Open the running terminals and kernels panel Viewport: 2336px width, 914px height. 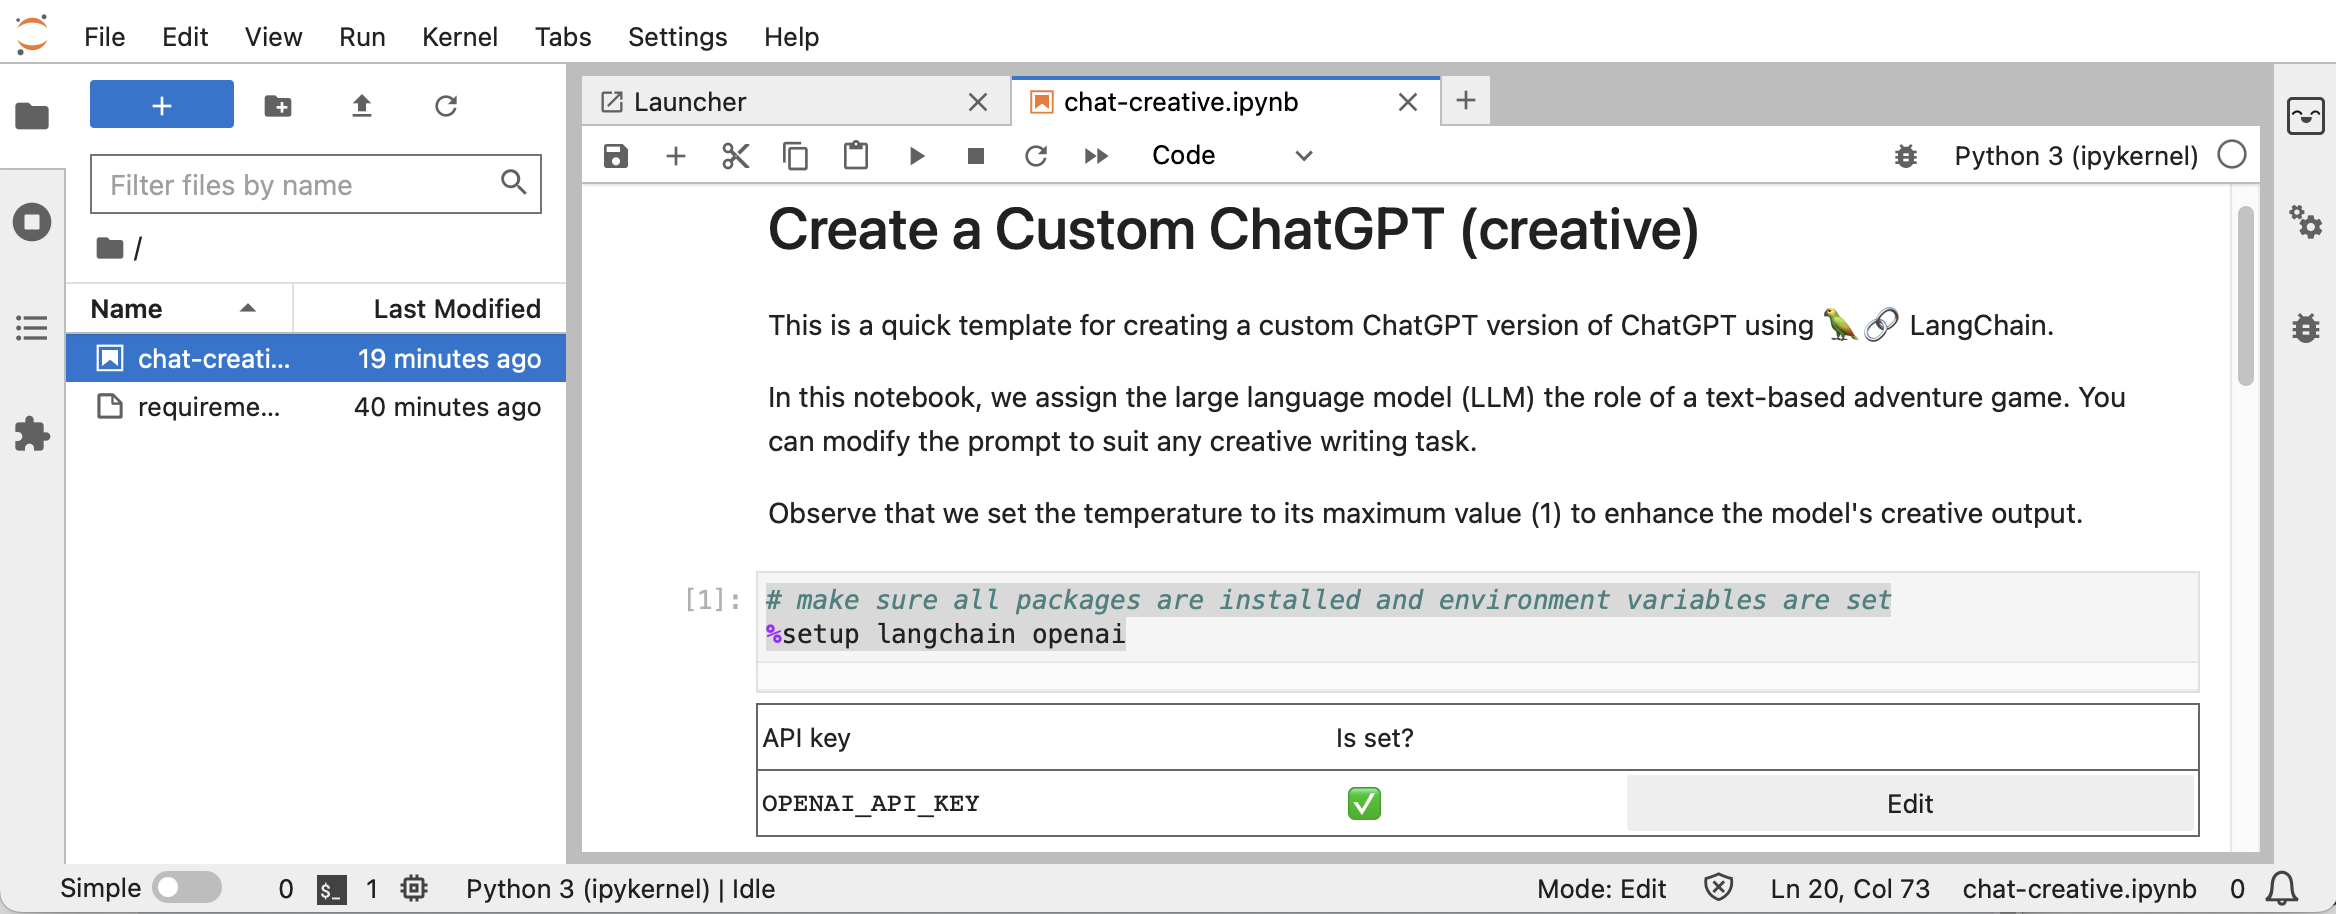point(32,222)
